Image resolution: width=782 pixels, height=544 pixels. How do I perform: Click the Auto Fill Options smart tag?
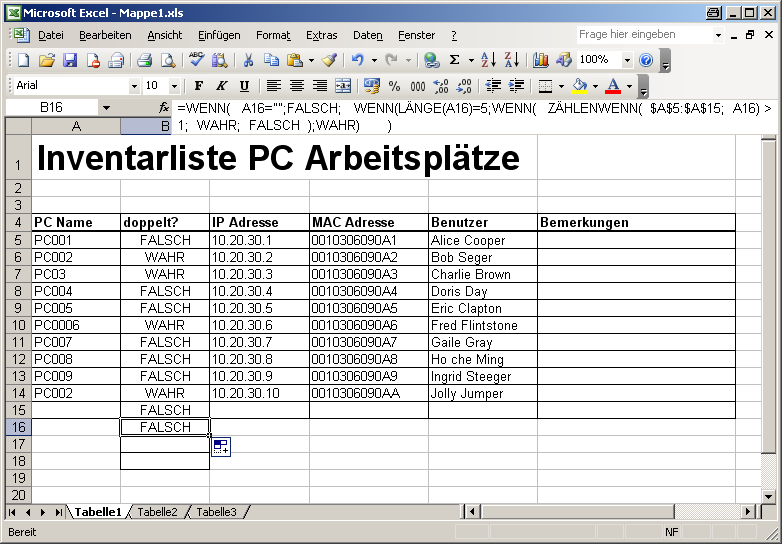[221, 447]
